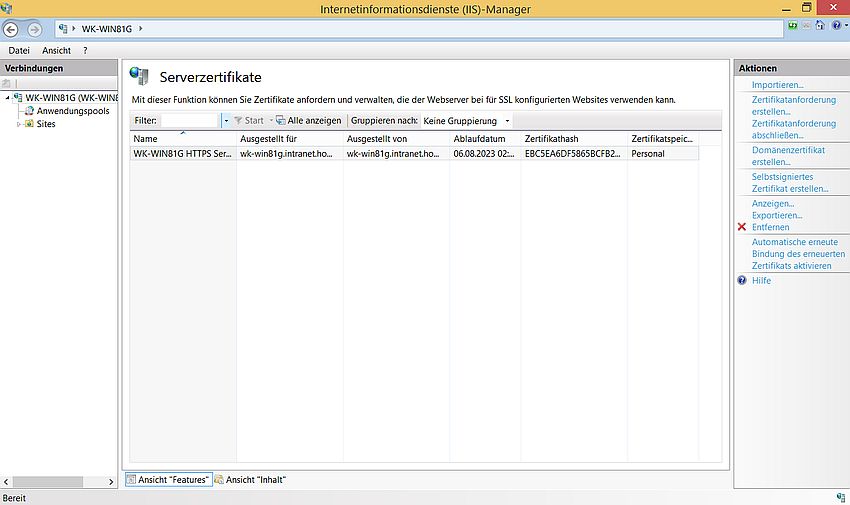Click server icon in the address bar

(x=63, y=29)
